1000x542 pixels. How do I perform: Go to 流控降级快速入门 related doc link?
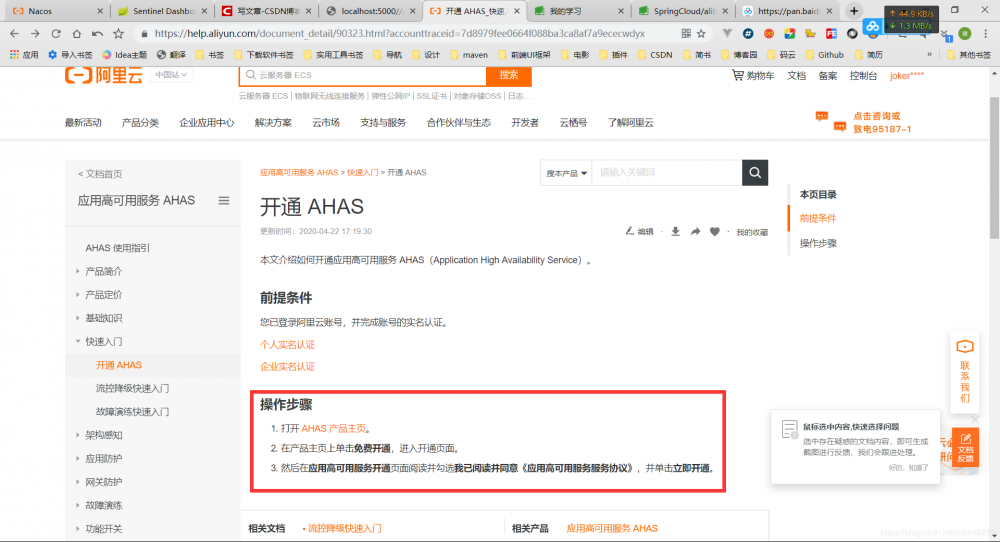pyautogui.click(x=344, y=528)
